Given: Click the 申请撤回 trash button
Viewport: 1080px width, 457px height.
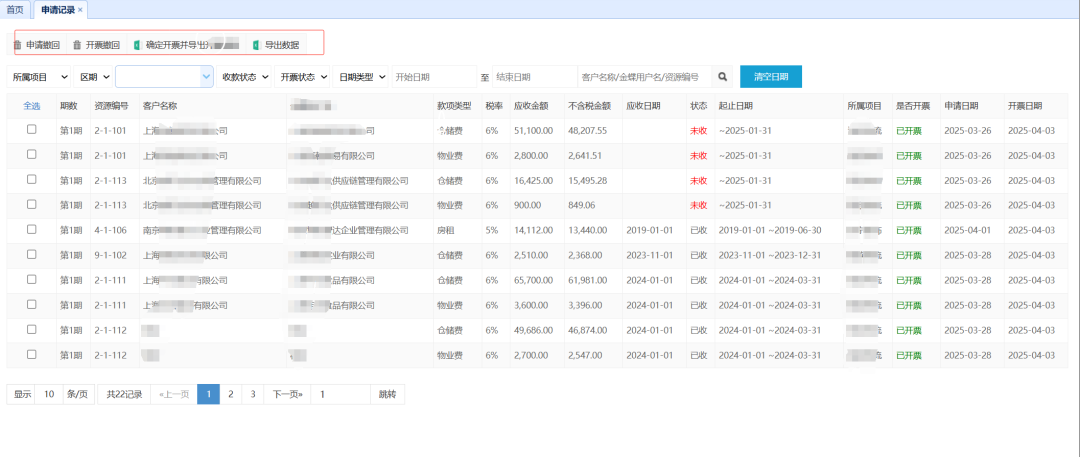Looking at the screenshot, I should pos(37,45).
